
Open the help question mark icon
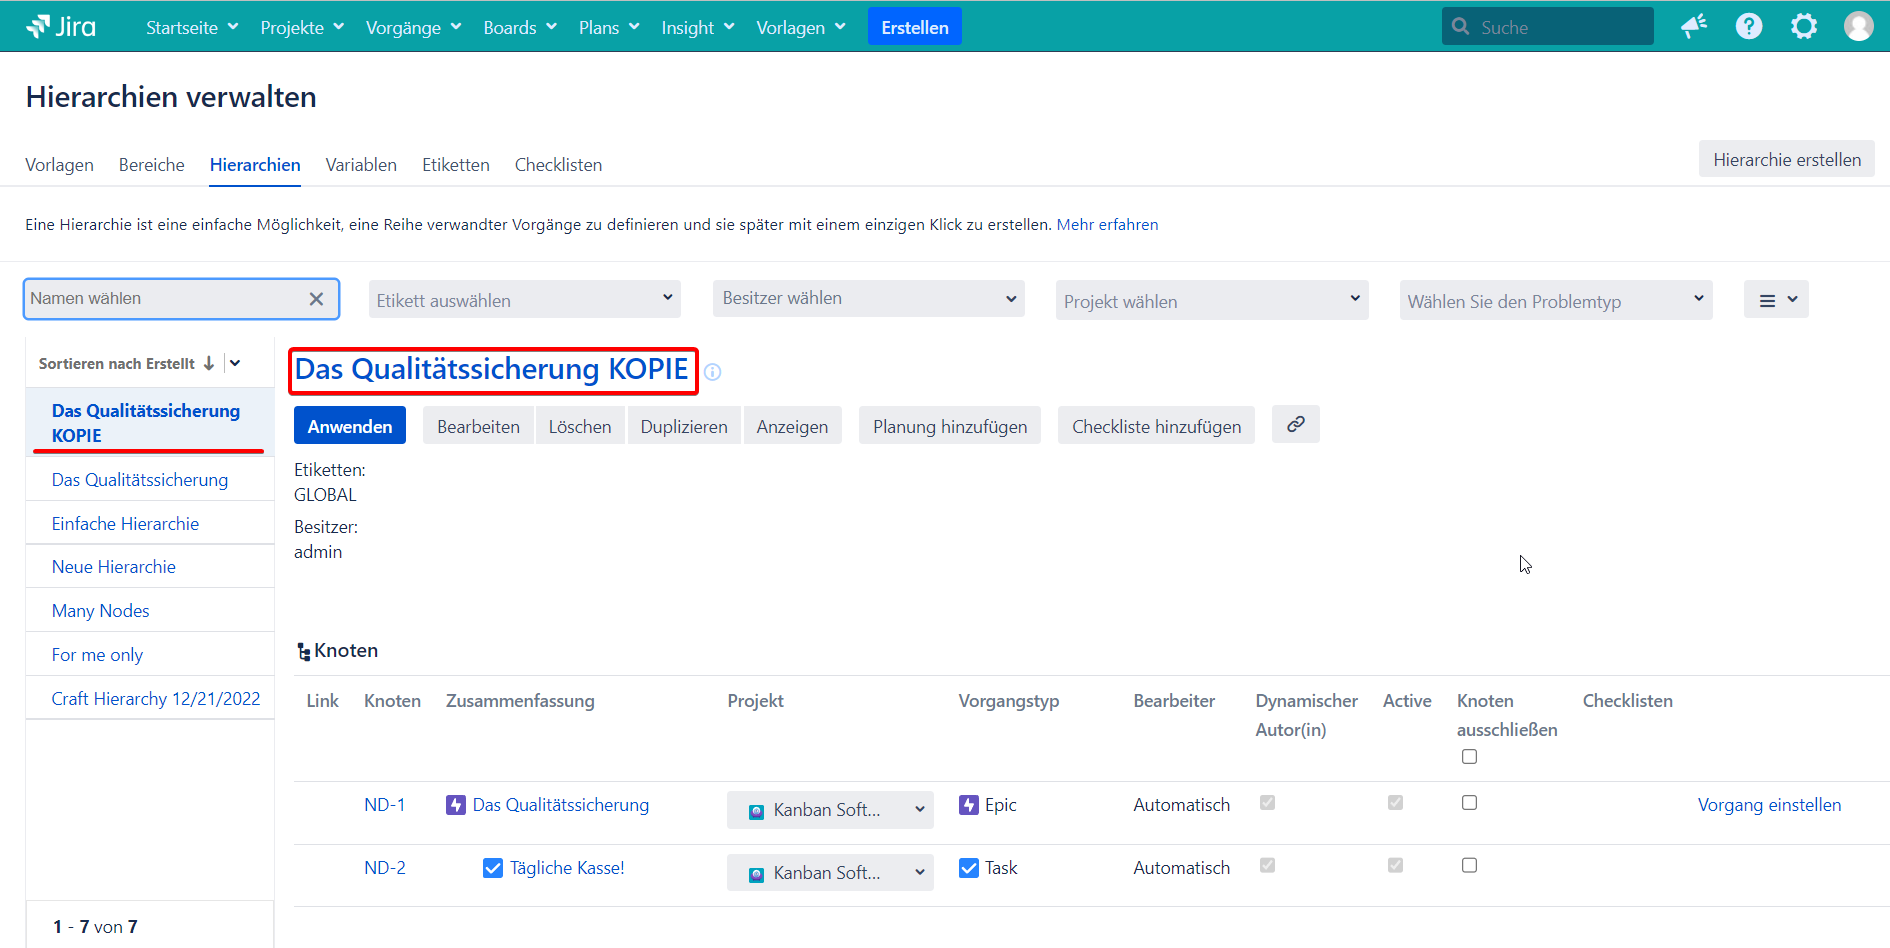point(1748,27)
